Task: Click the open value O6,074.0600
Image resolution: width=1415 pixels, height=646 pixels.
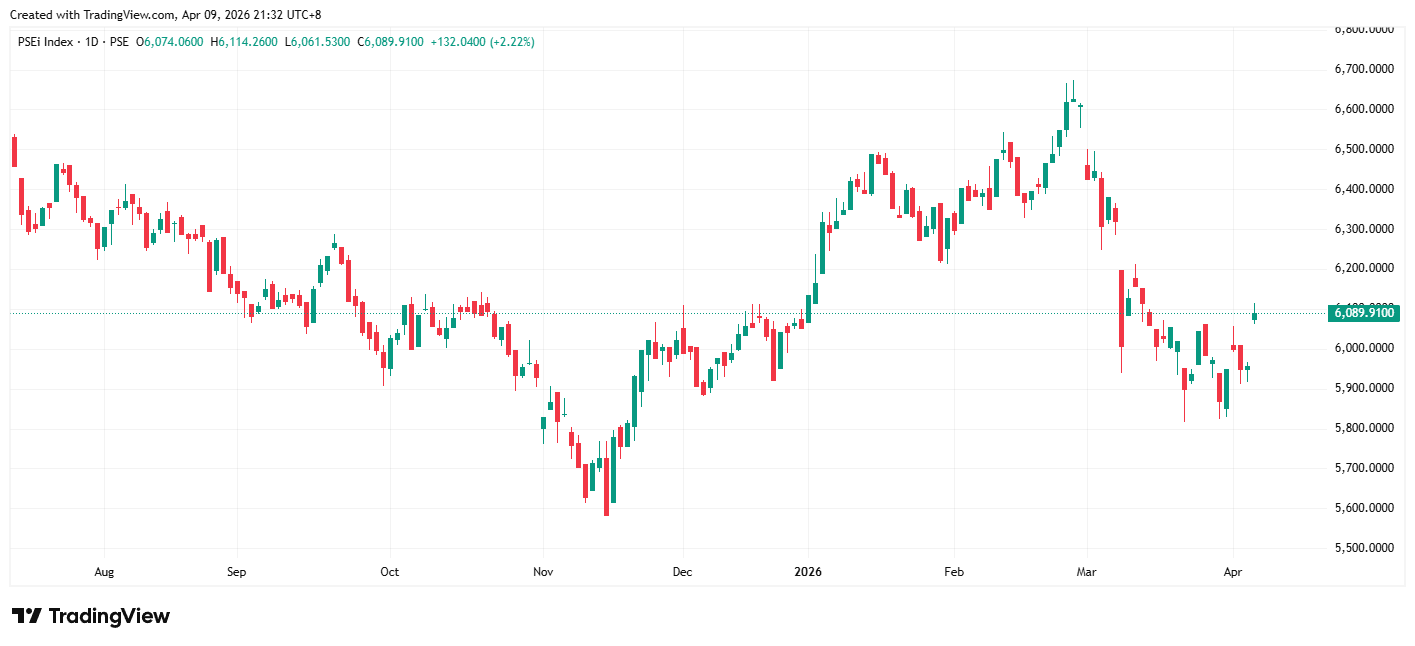Action: (x=170, y=42)
